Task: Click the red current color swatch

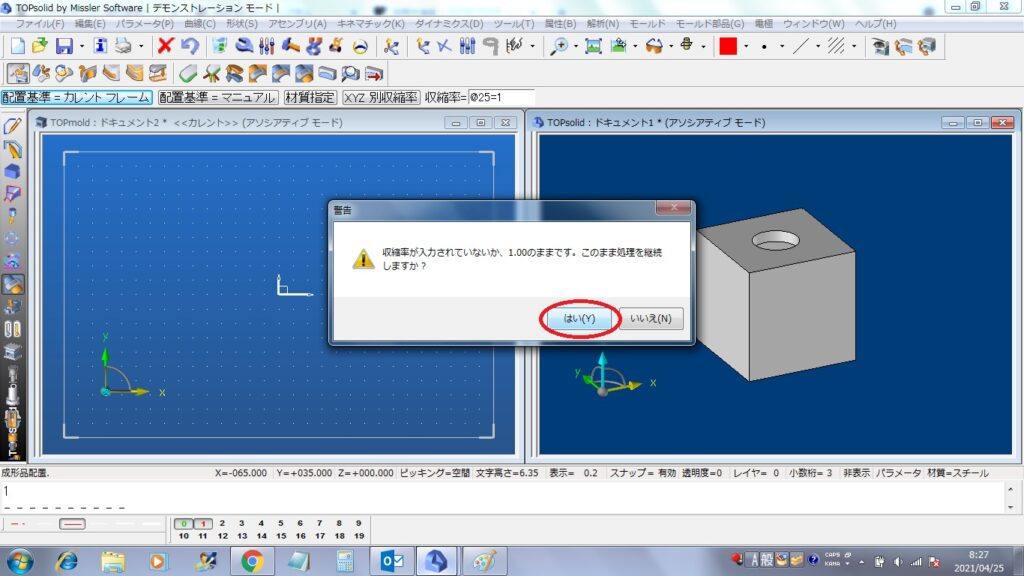Action: coord(728,46)
